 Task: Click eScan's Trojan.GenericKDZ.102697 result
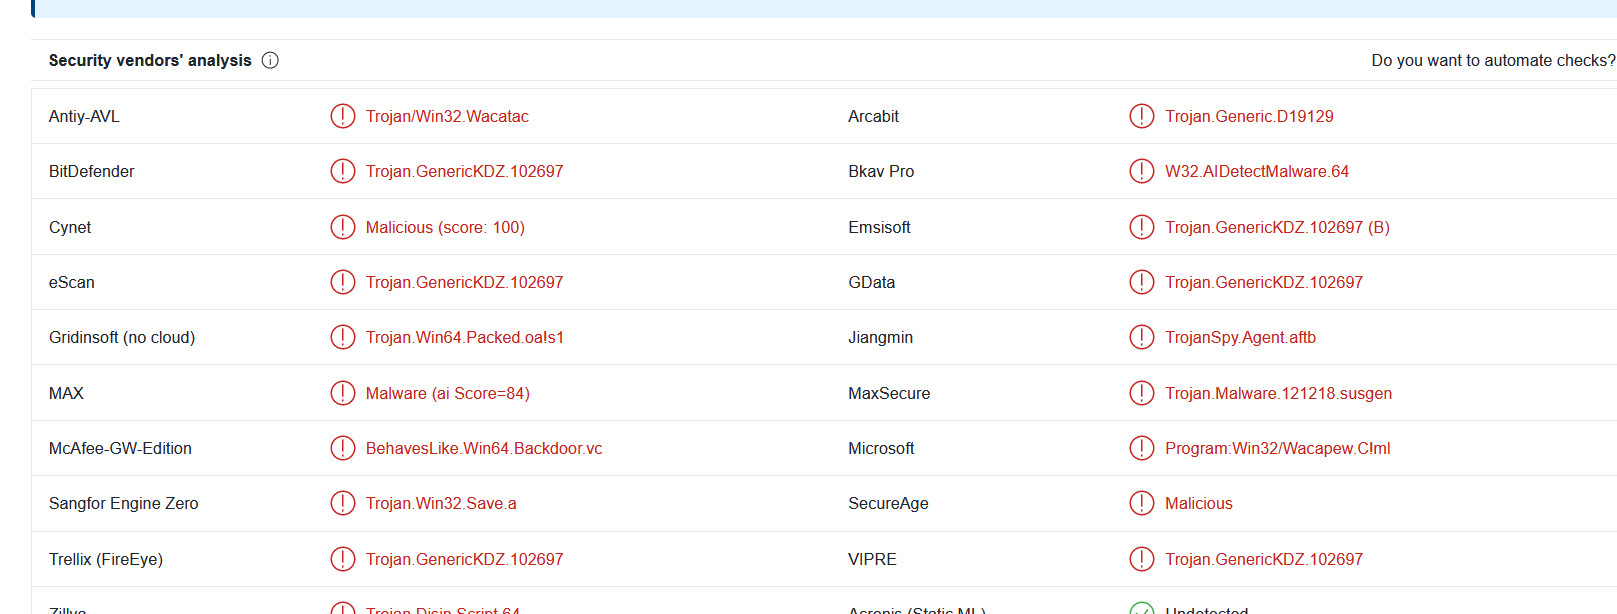click(464, 282)
